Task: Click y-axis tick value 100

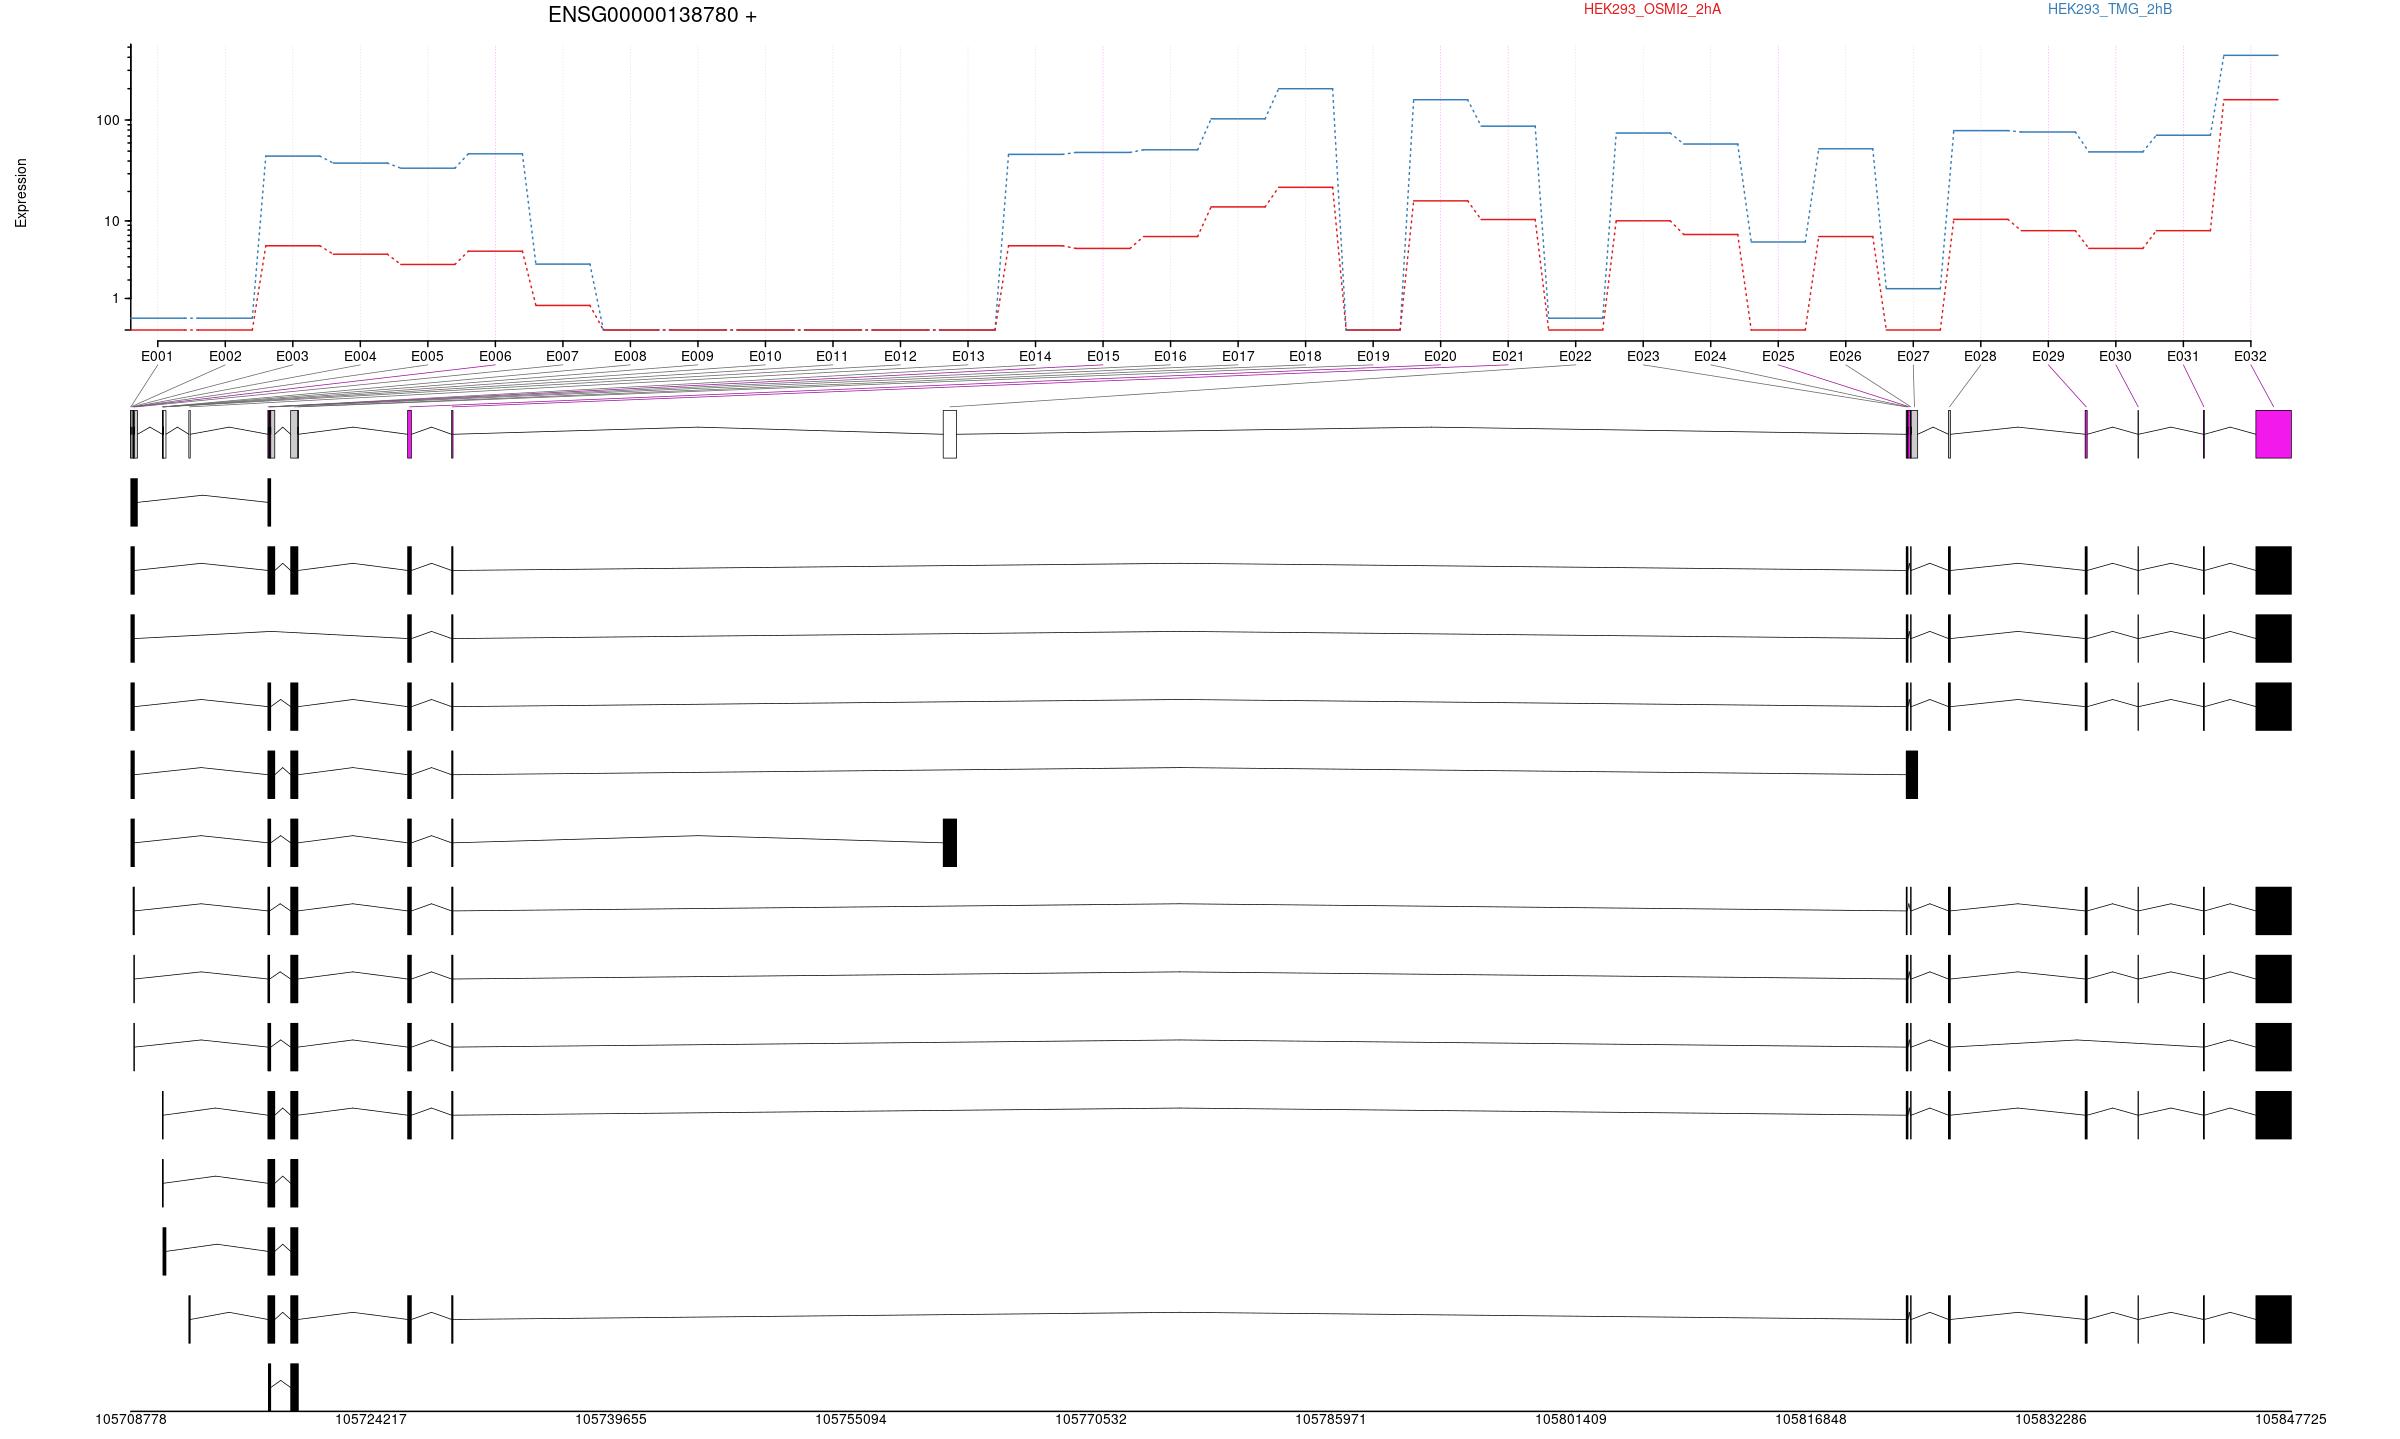Action: coord(107,120)
